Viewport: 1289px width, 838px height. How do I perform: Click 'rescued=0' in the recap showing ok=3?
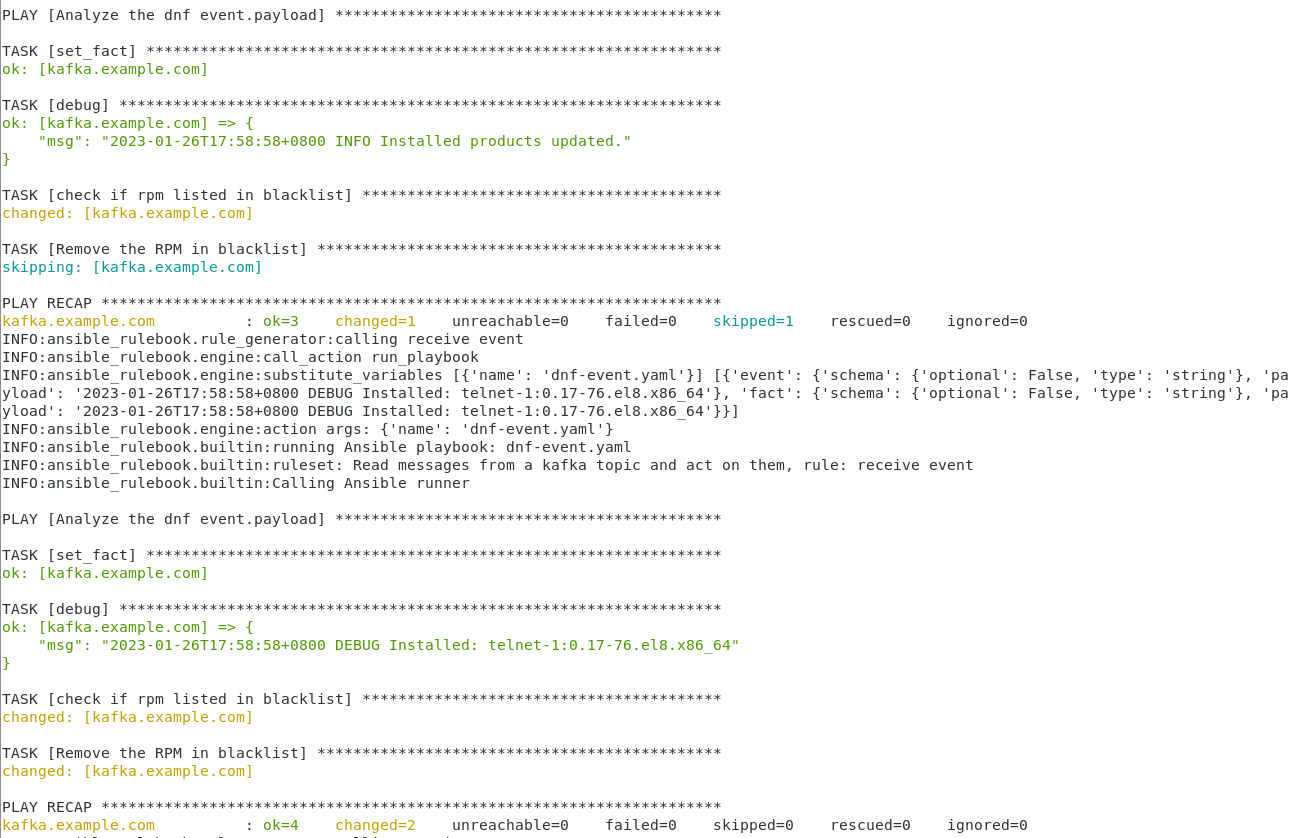pos(870,321)
